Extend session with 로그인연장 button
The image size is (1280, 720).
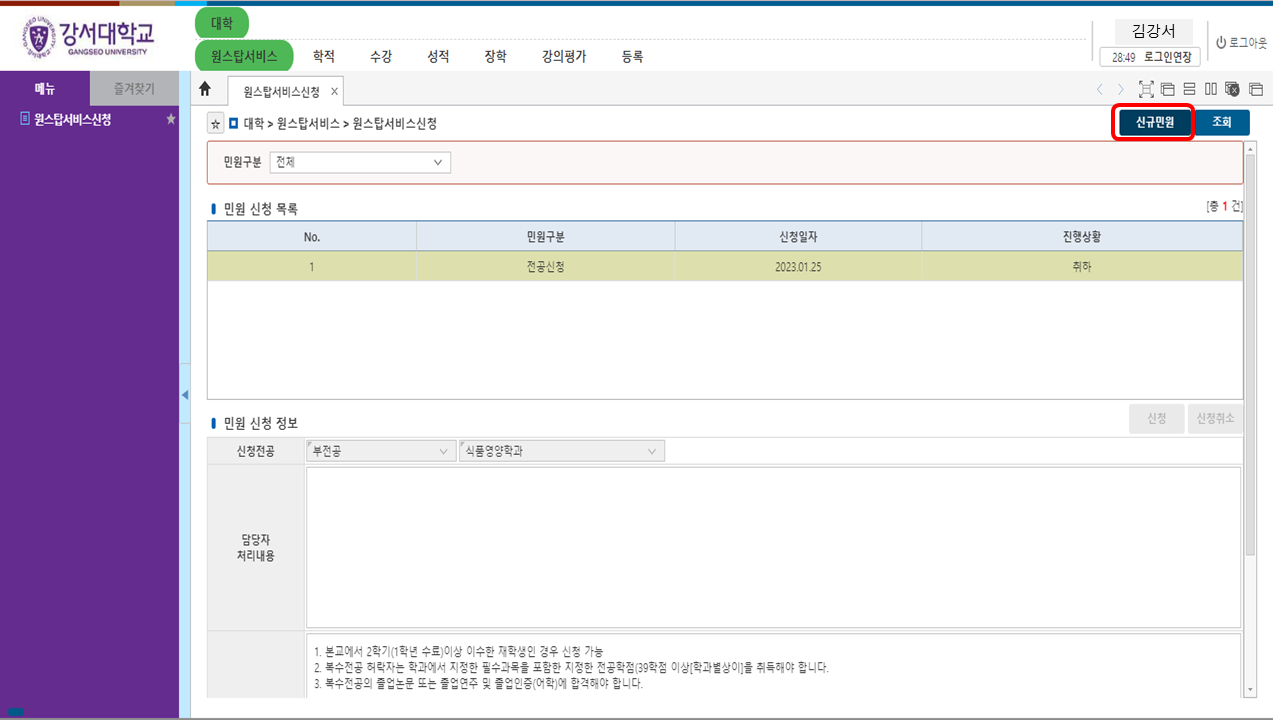coord(1167,57)
